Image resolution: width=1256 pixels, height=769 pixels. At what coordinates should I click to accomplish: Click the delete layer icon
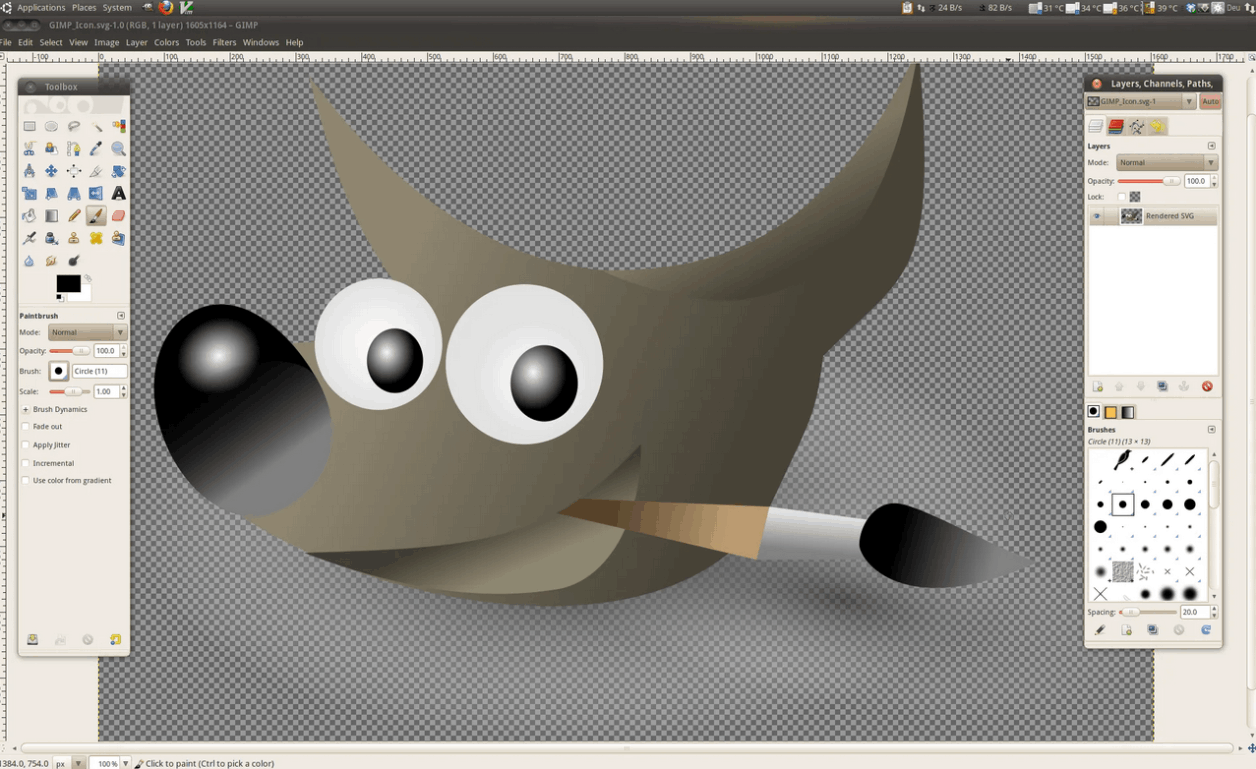1207,386
